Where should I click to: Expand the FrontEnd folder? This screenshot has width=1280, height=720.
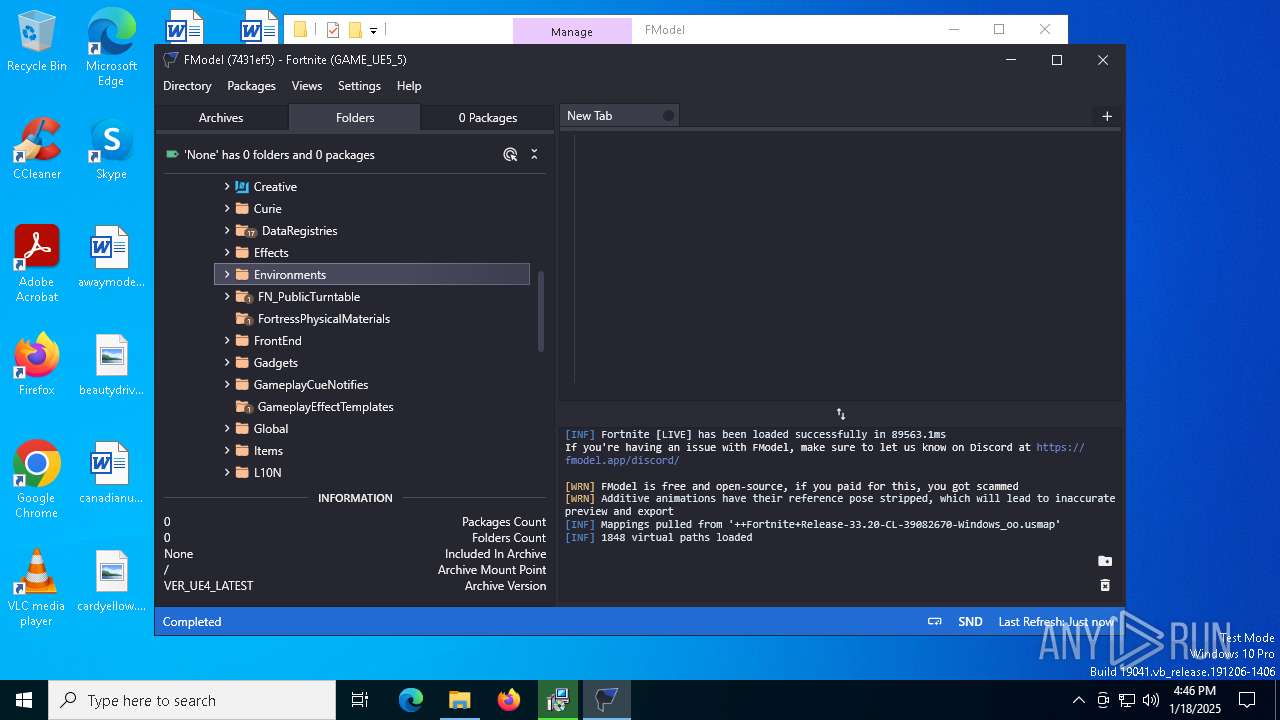(x=227, y=340)
